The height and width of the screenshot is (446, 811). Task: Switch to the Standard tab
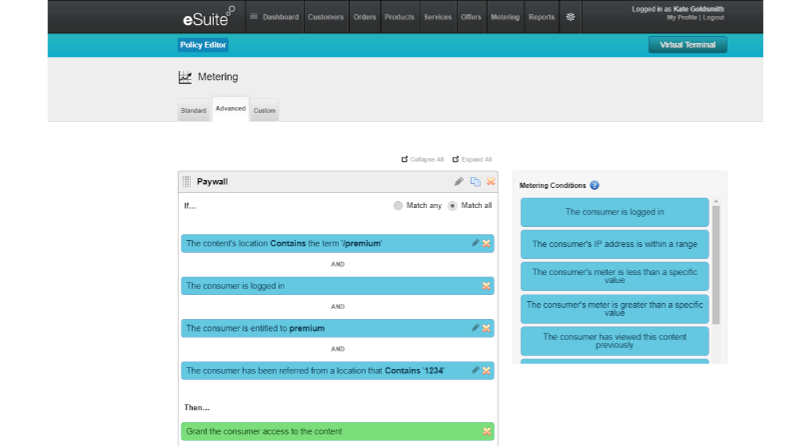(x=193, y=110)
